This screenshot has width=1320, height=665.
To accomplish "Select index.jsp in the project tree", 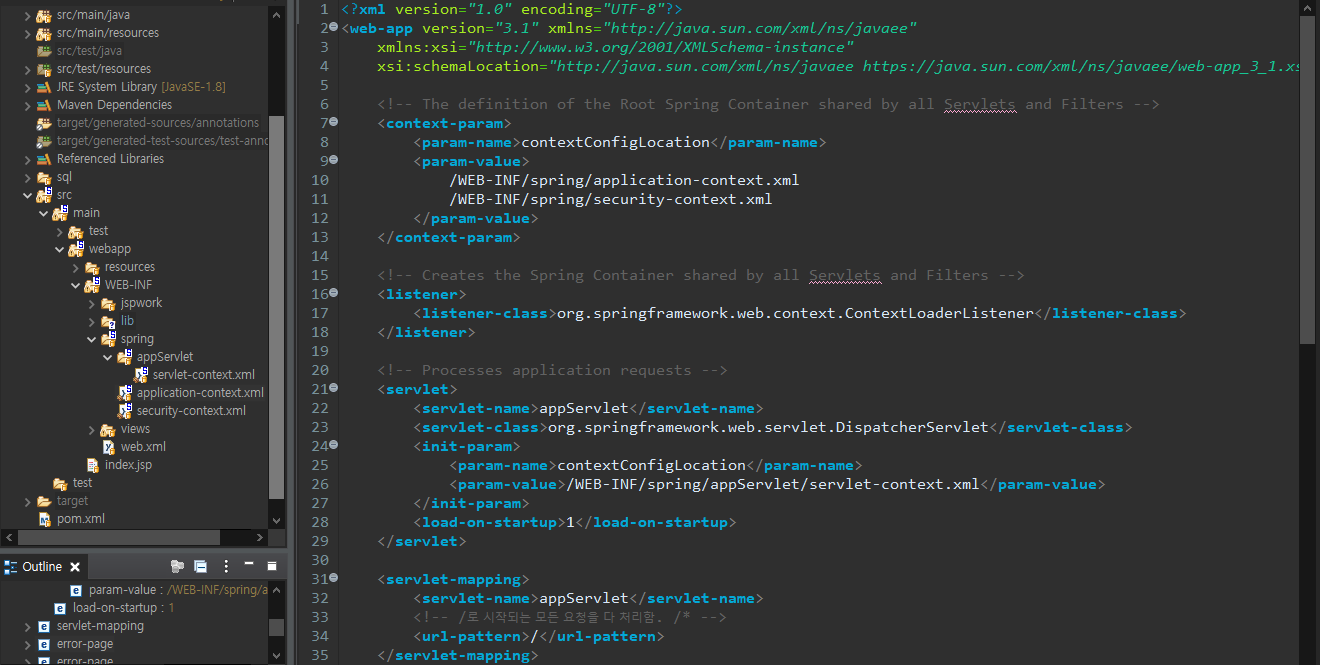I will 128,464.
